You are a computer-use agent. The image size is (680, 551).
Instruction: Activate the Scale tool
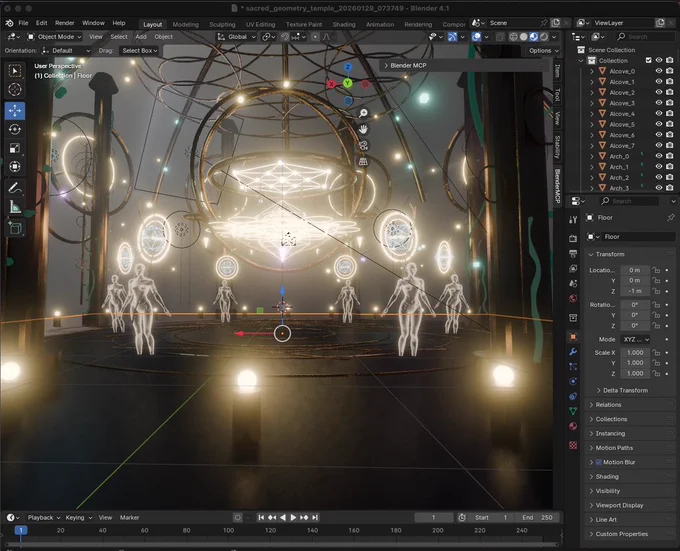[x=15, y=148]
